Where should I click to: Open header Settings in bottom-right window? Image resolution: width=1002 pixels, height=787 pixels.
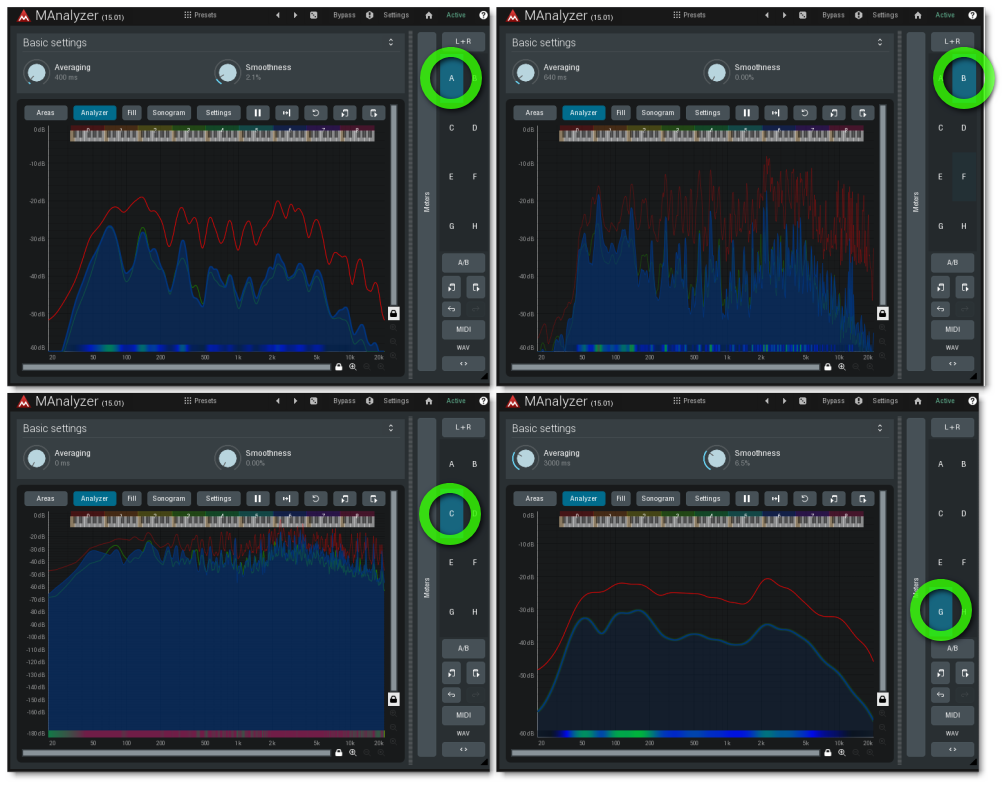(x=885, y=401)
